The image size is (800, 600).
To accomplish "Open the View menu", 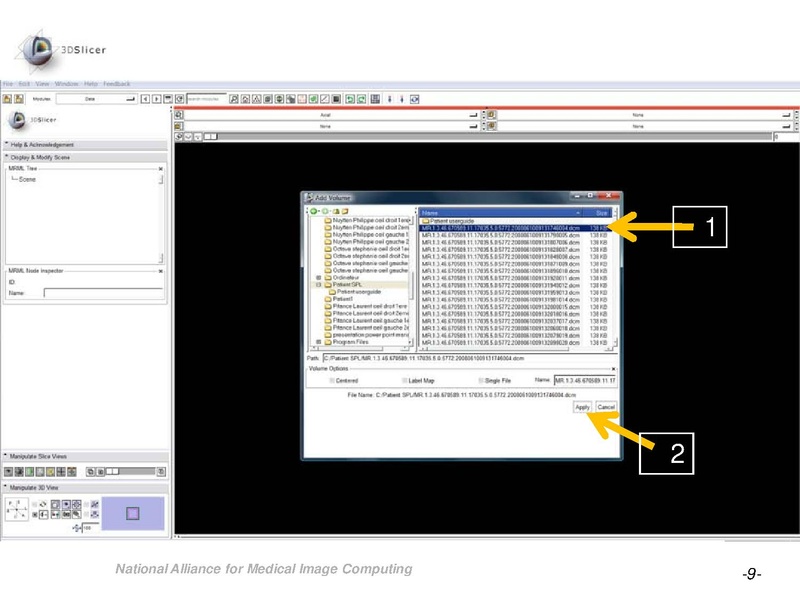I will point(42,84).
